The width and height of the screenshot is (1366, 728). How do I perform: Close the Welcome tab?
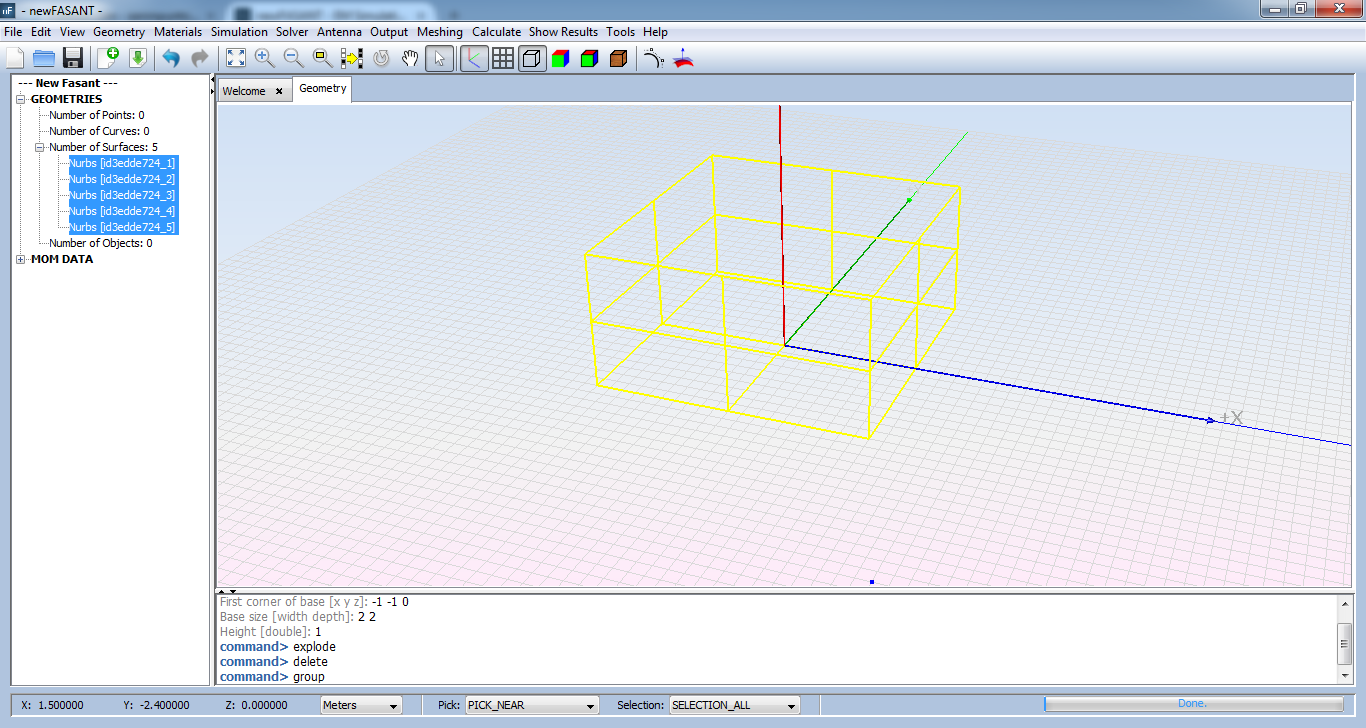[x=279, y=91]
